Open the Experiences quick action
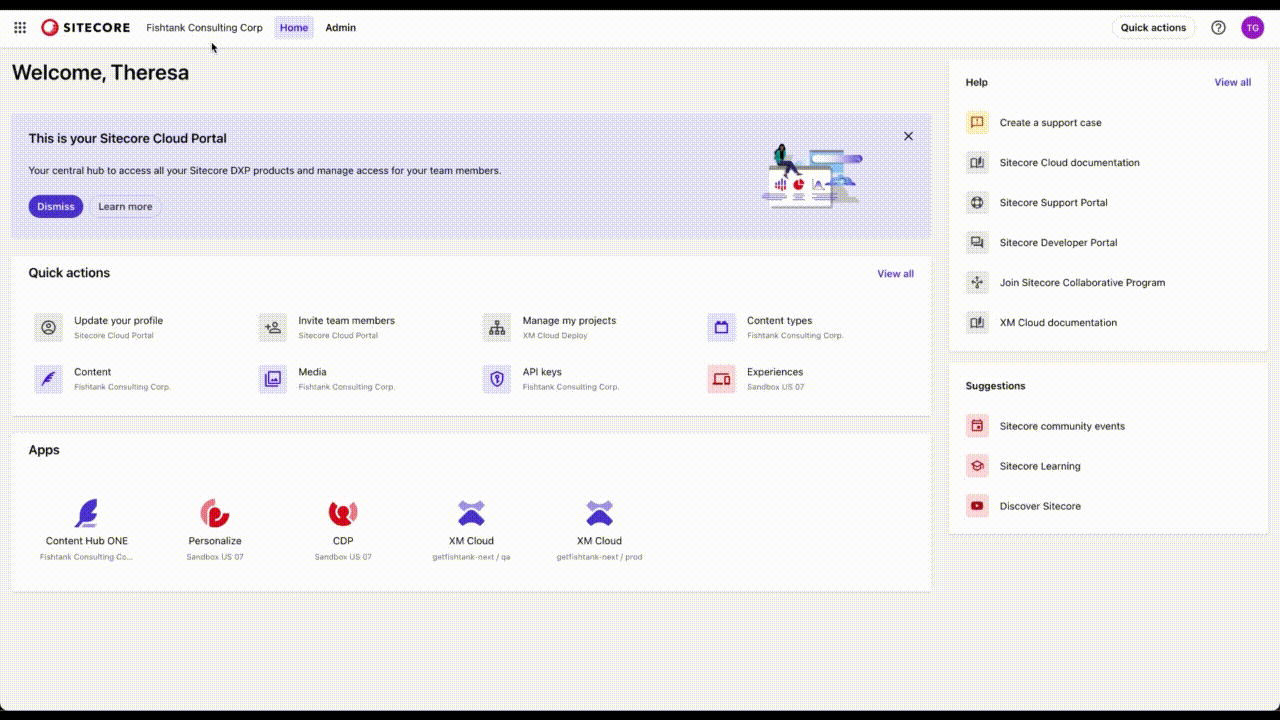 coord(720,378)
